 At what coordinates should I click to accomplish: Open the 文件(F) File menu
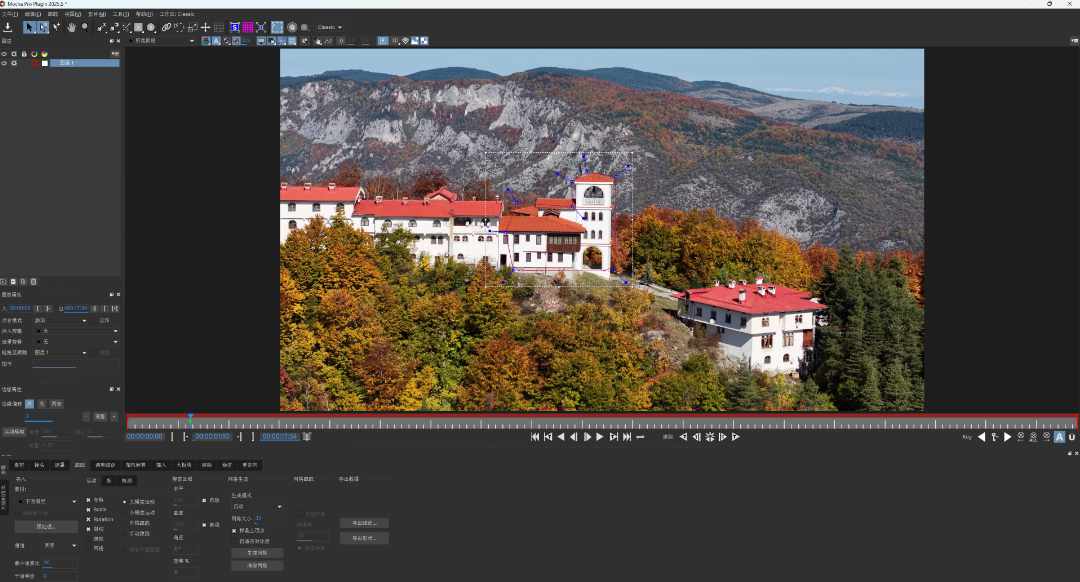8,14
